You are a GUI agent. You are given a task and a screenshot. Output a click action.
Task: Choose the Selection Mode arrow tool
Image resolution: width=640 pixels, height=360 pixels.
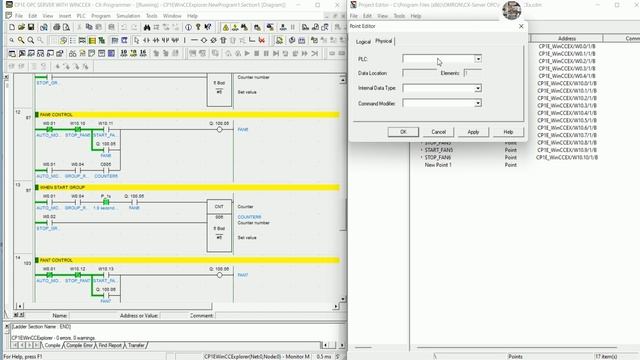(x=136, y=40)
